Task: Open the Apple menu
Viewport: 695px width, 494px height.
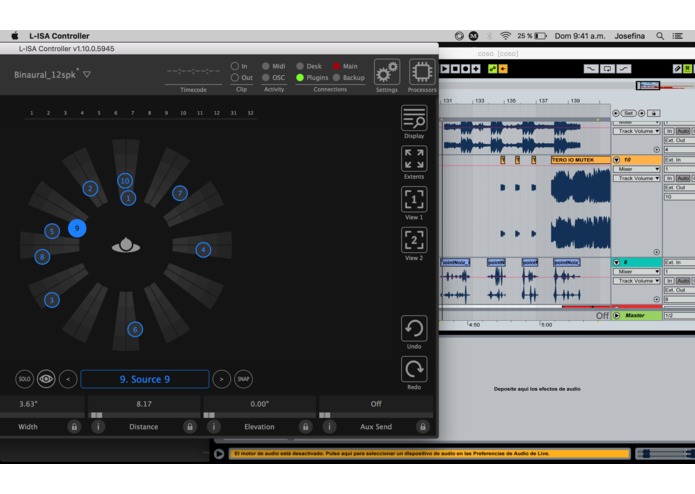Action: (x=15, y=36)
